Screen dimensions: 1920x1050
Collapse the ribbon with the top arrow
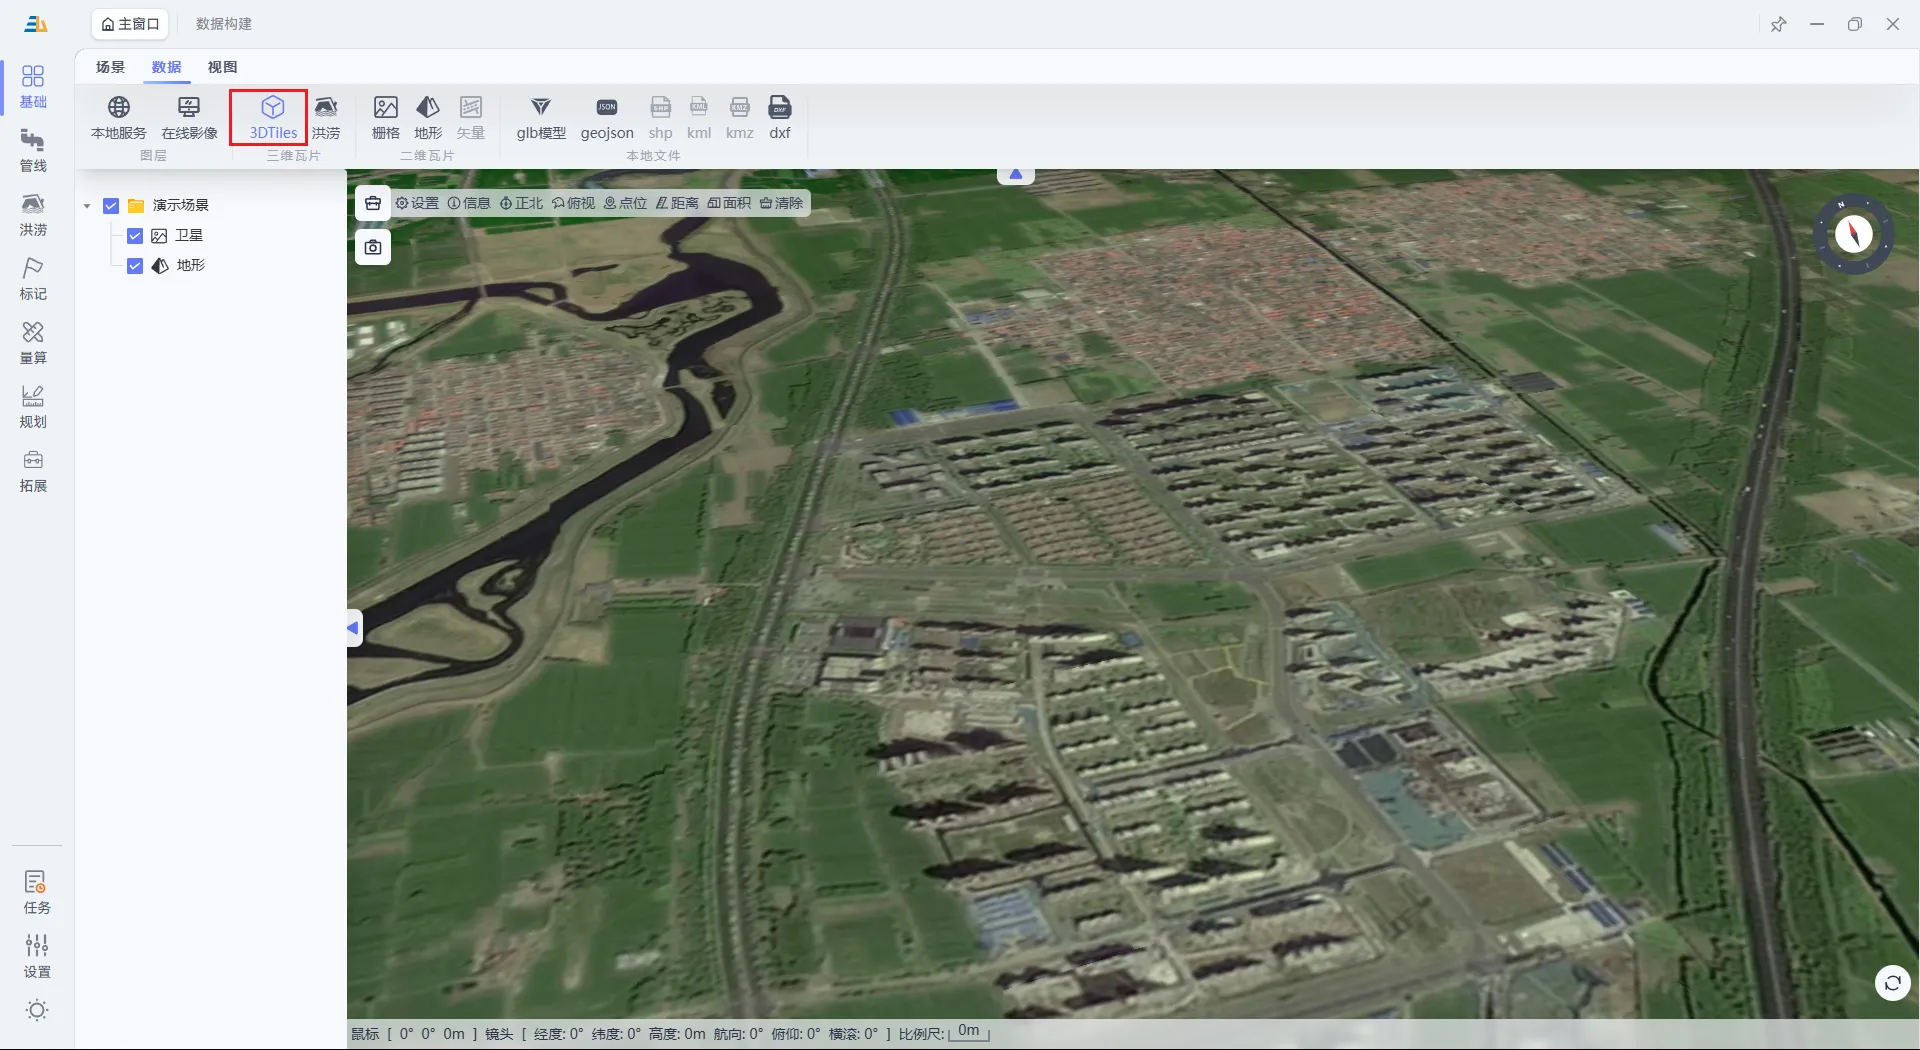point(1016,175)
